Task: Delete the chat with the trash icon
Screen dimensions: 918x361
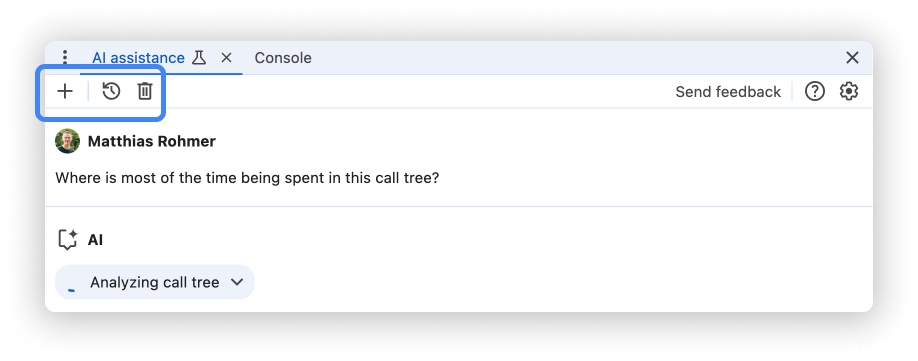Action: (x=145, y=91)
